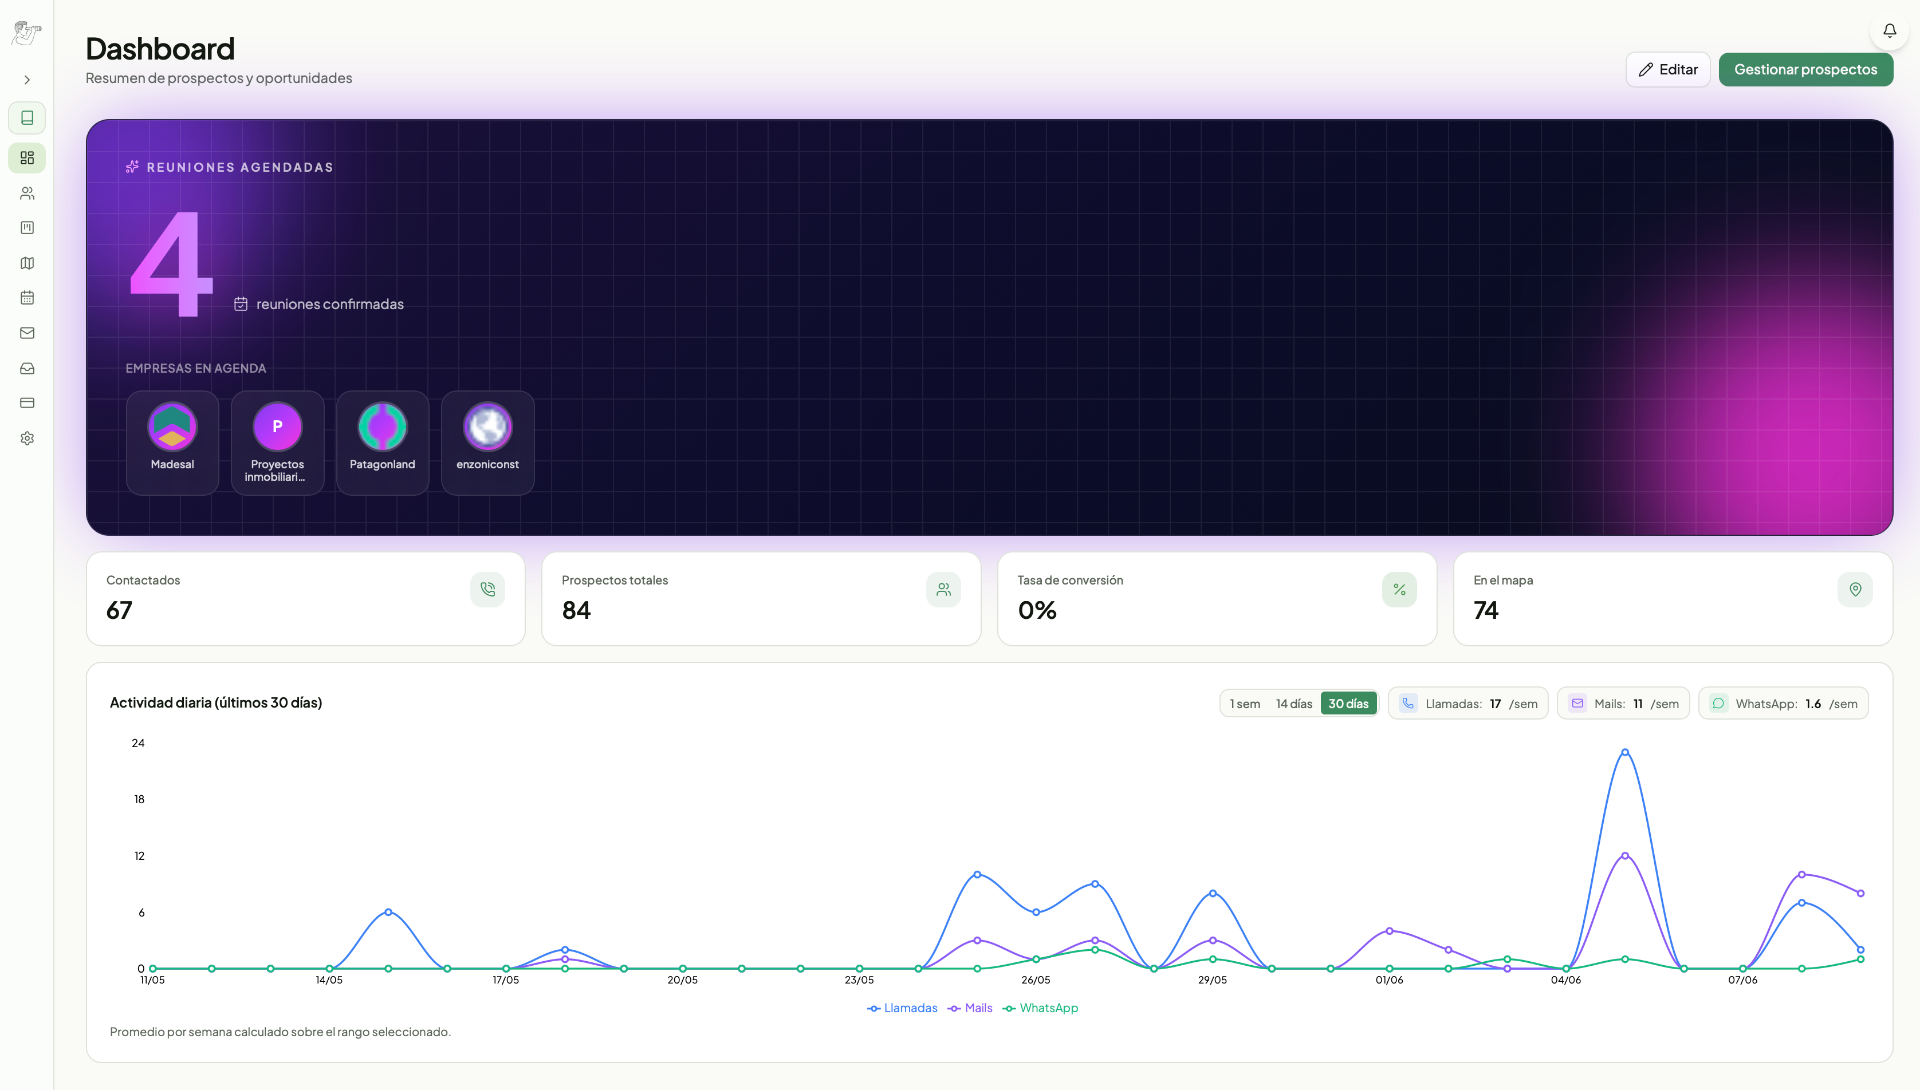Viewport: 1920px width, 1090px height.
Task: Open the billing card icon in sidebar
Action: click(x=27, y=403)
